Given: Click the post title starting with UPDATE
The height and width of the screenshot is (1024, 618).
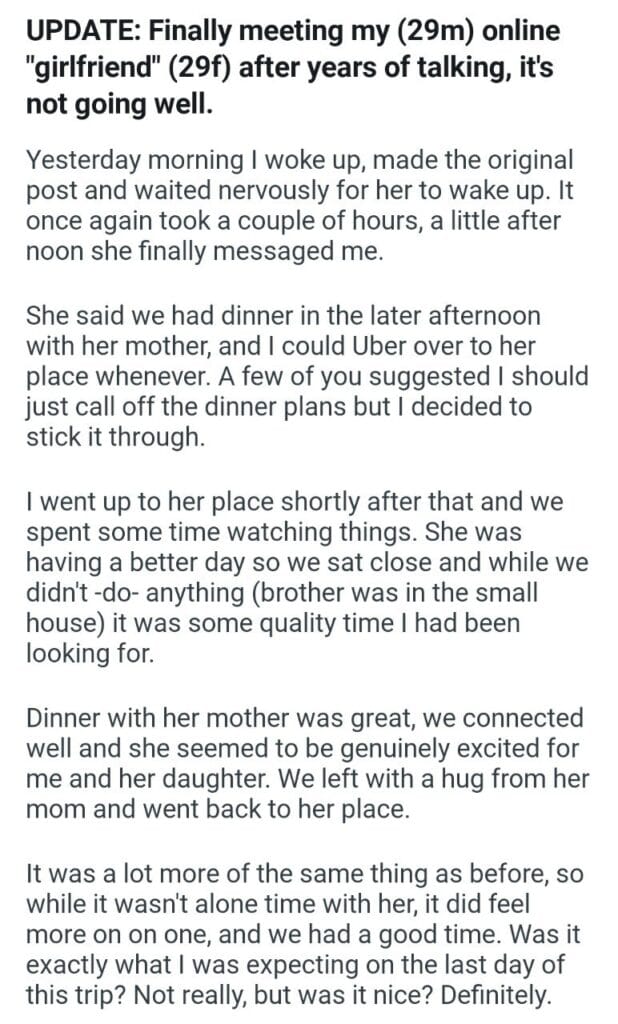Looking at the screenshot, I should pos(290,66).
